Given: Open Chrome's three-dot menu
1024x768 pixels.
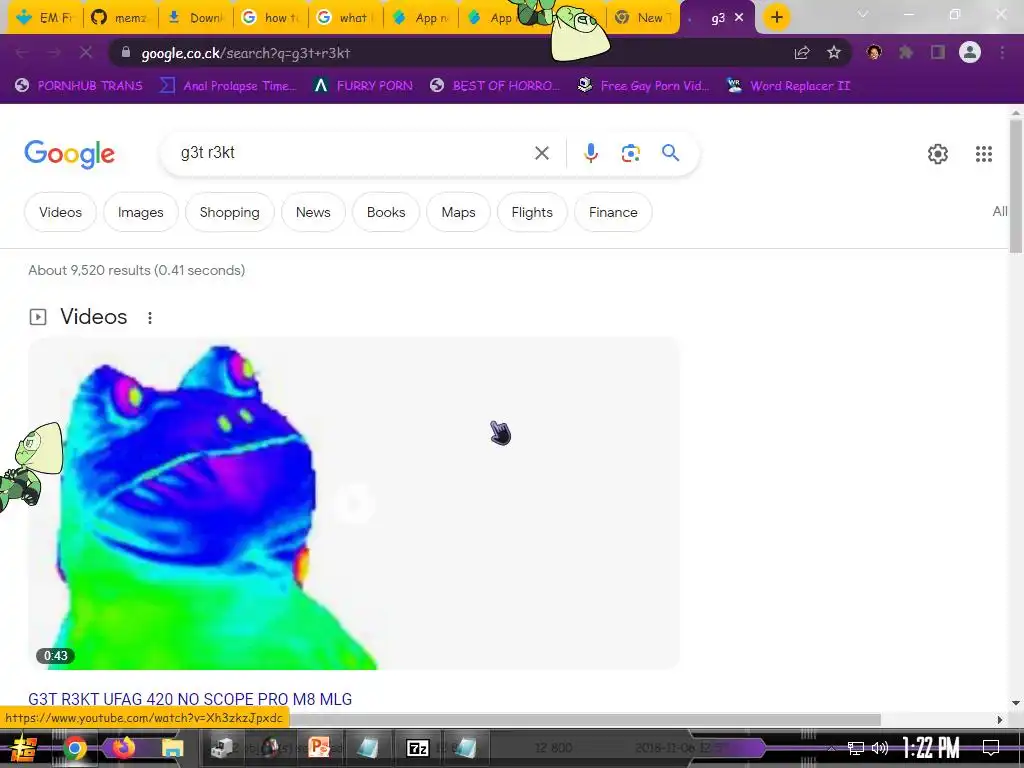Looking at the screenshot, I should 1002,53.
